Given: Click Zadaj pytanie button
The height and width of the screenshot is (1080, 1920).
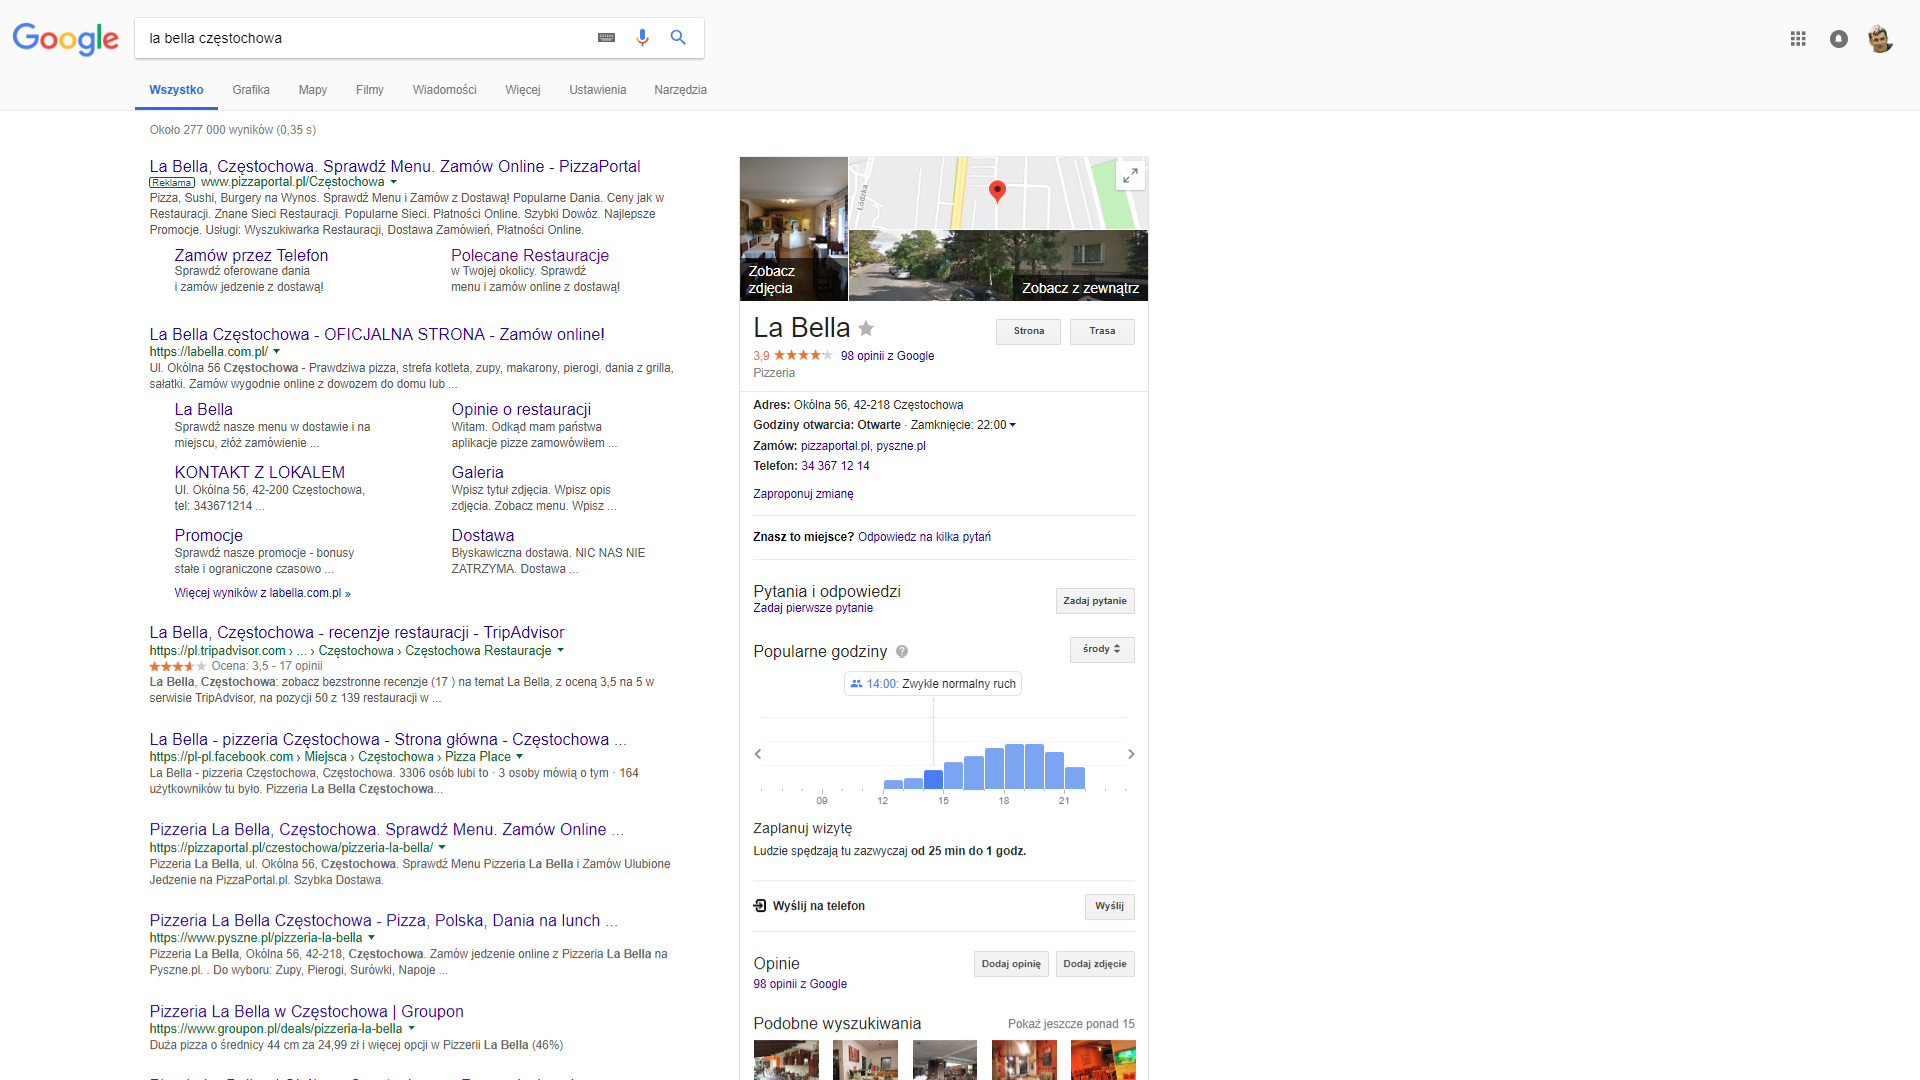Looking at the screenshot, I should click(x=1095, y=601).
